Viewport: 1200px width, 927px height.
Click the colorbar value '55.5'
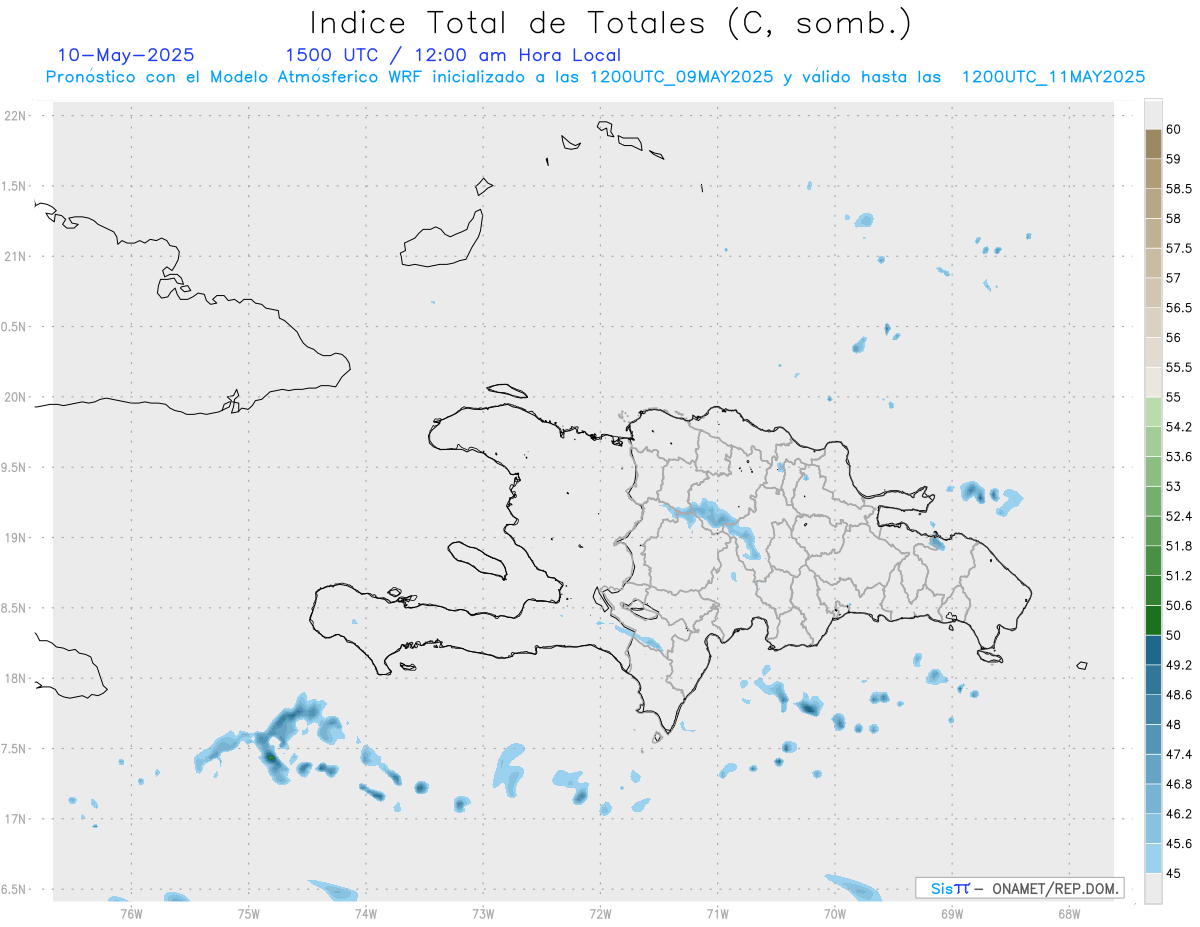coord(1179,368)
